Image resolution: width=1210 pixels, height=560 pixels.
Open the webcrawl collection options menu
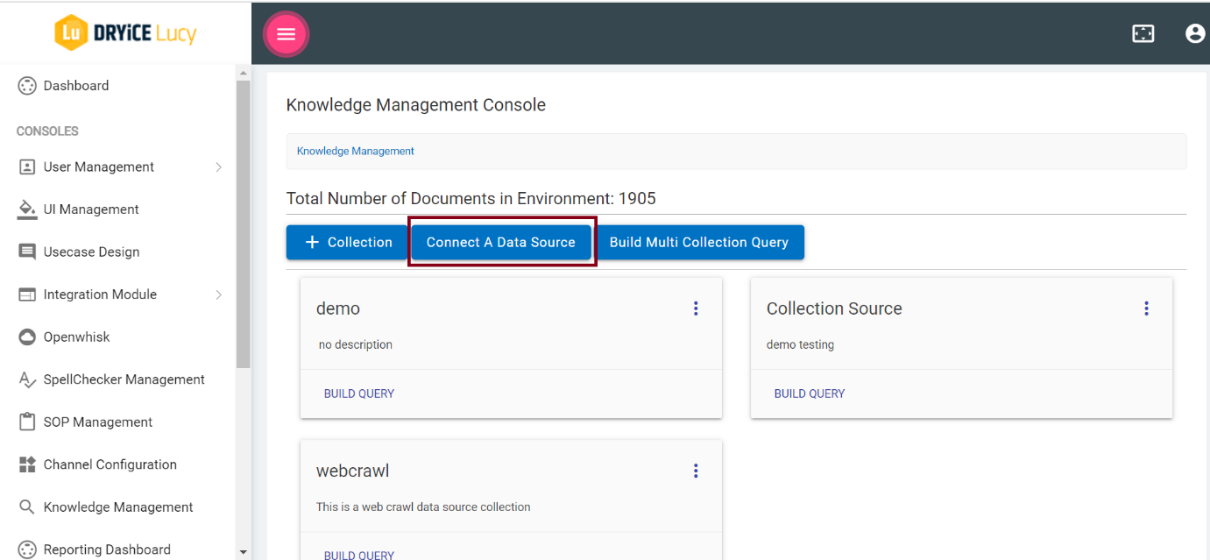click(696, 471)
